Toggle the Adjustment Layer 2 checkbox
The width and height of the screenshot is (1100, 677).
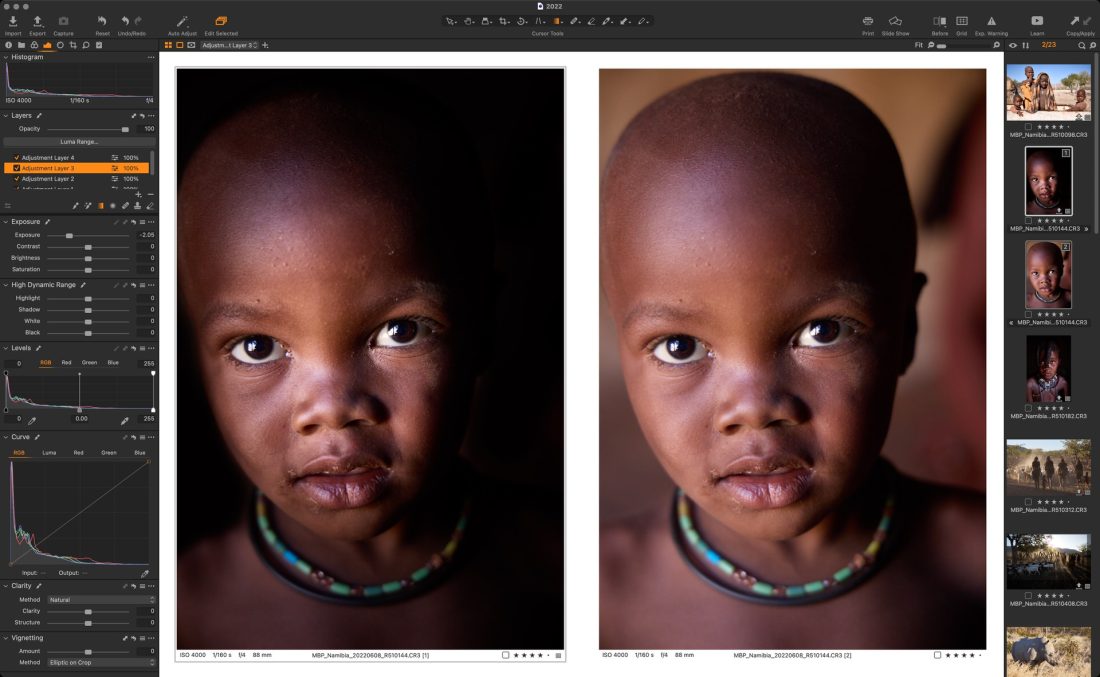pos(16,179)
